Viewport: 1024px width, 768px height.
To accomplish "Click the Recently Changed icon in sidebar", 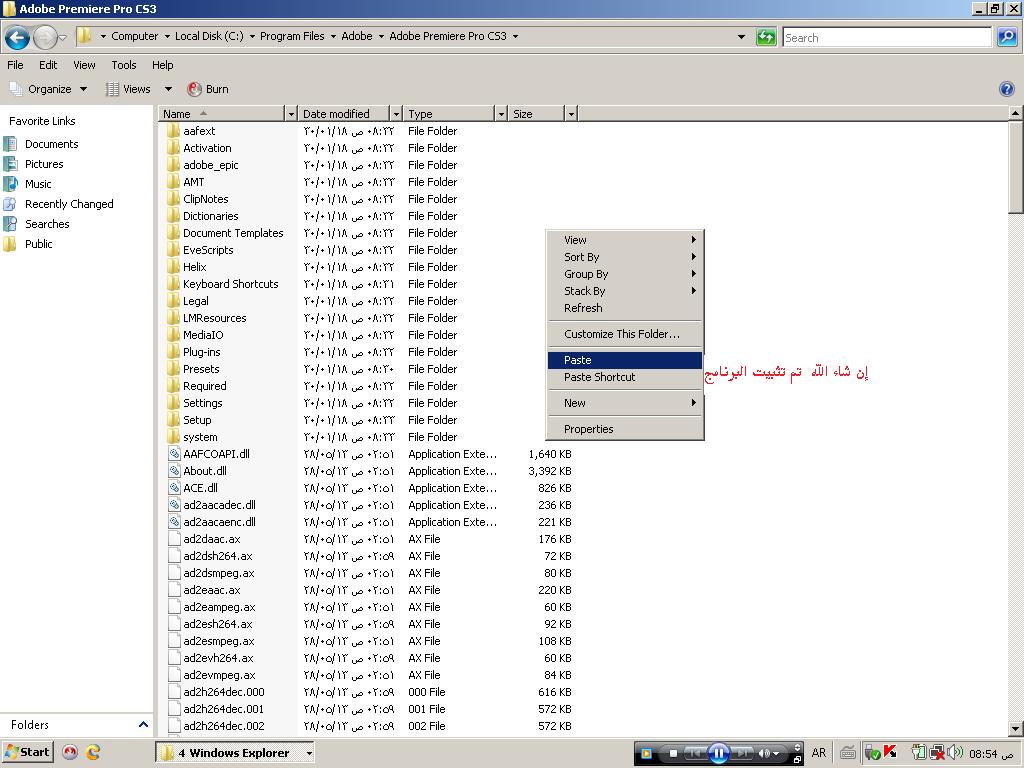I will pos(10,204).
